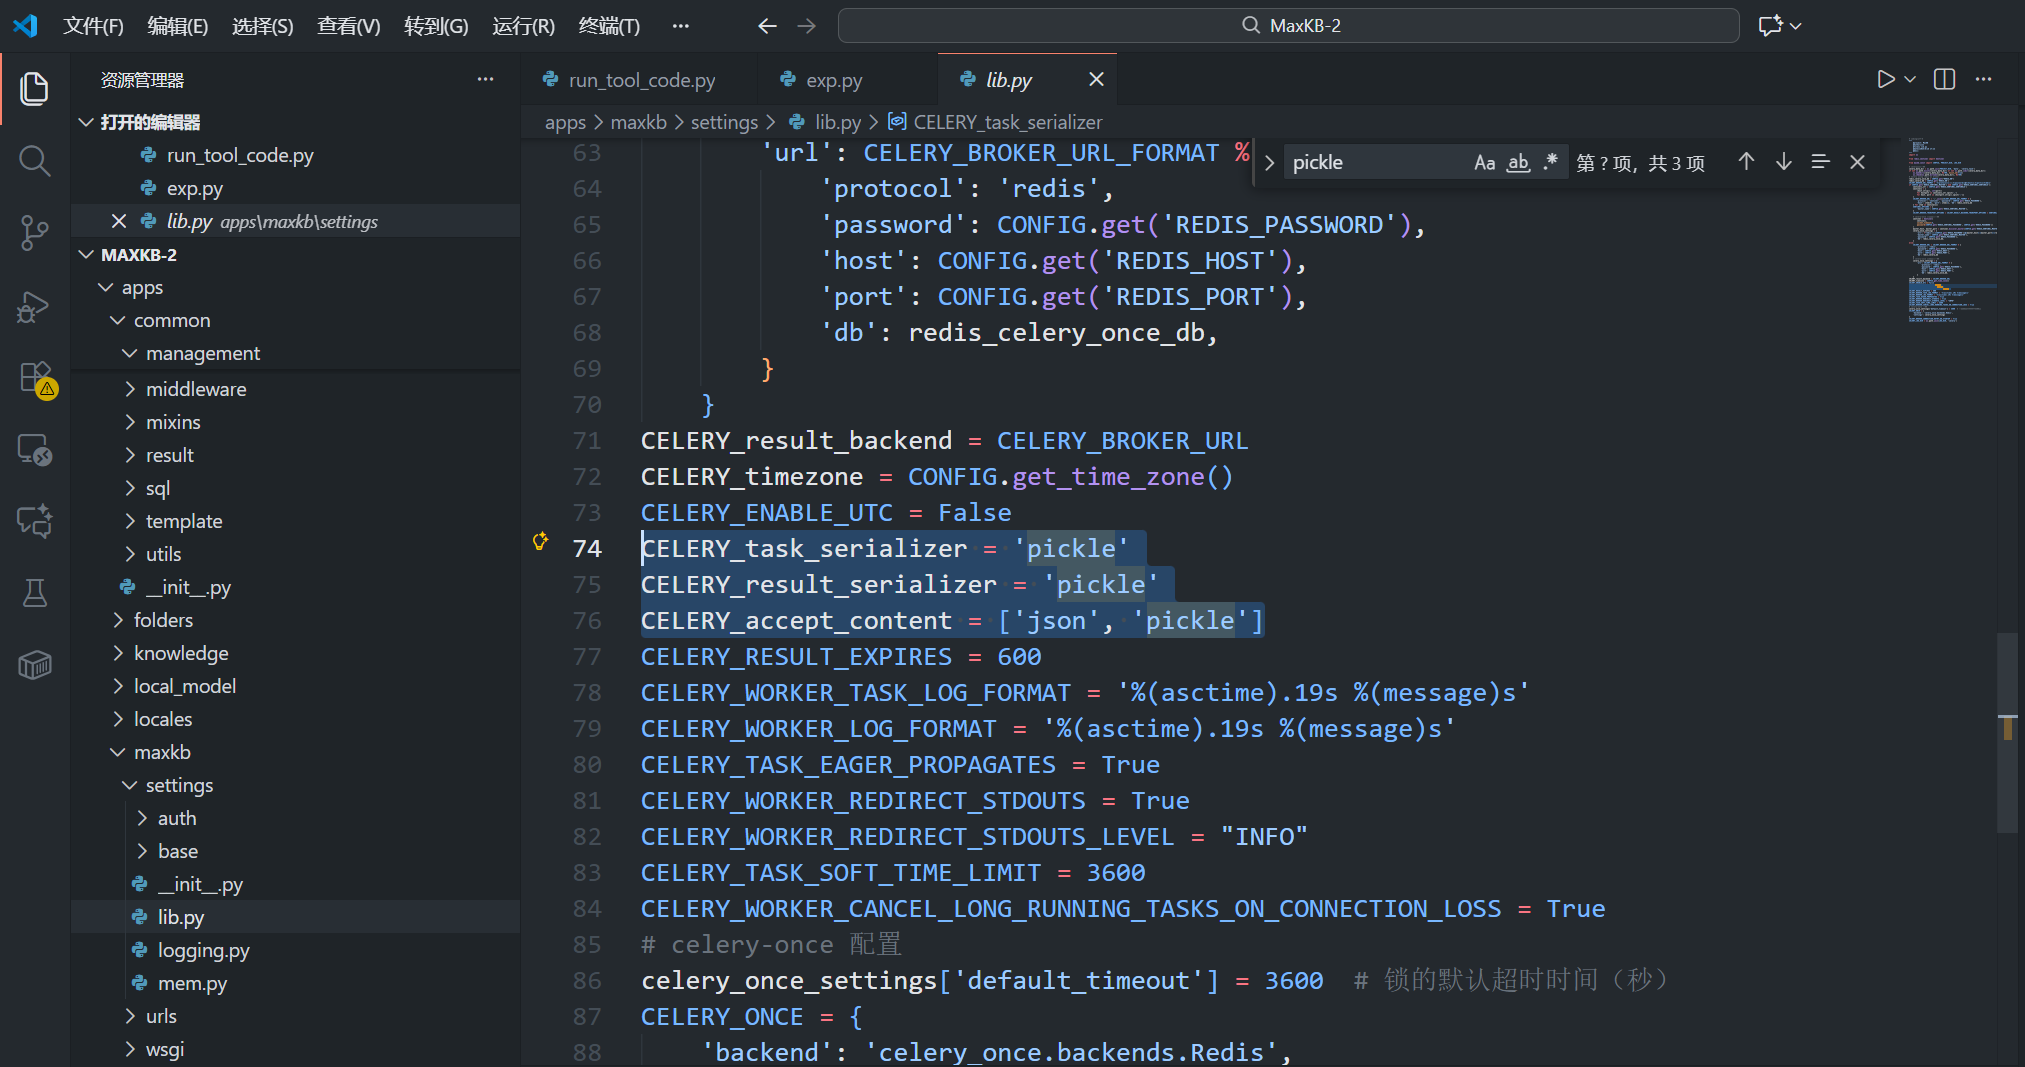Click the lightbulb code action on line 74
2025x1067 pixels.
(540, 541)
